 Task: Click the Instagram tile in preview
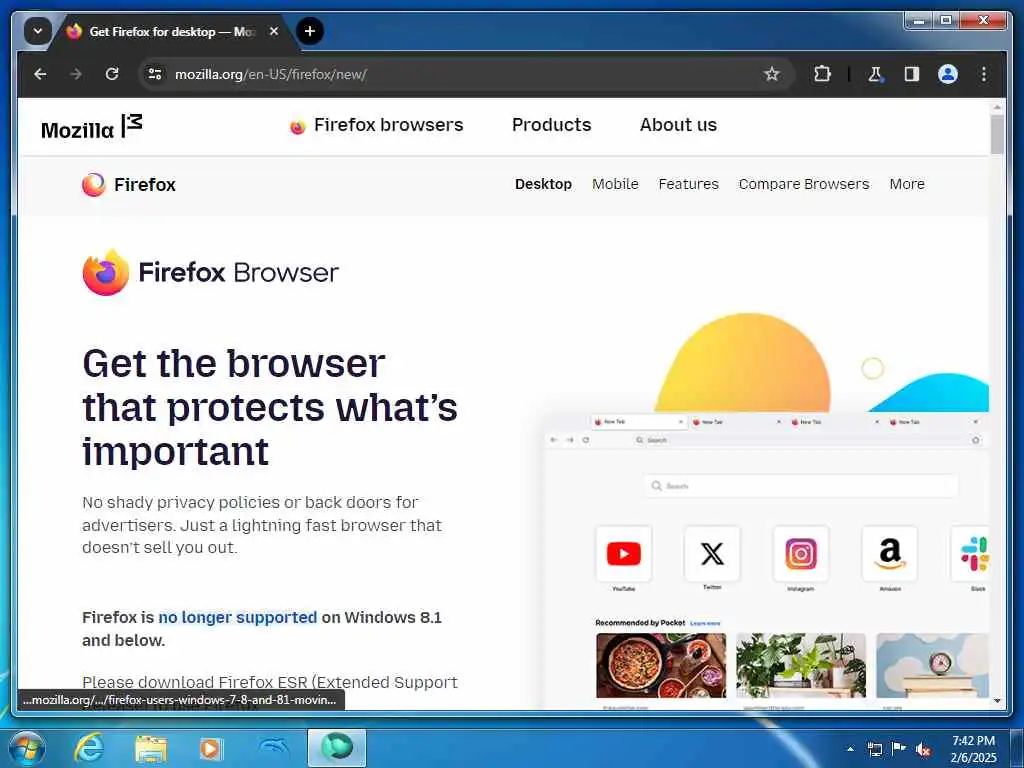[801, 554]
